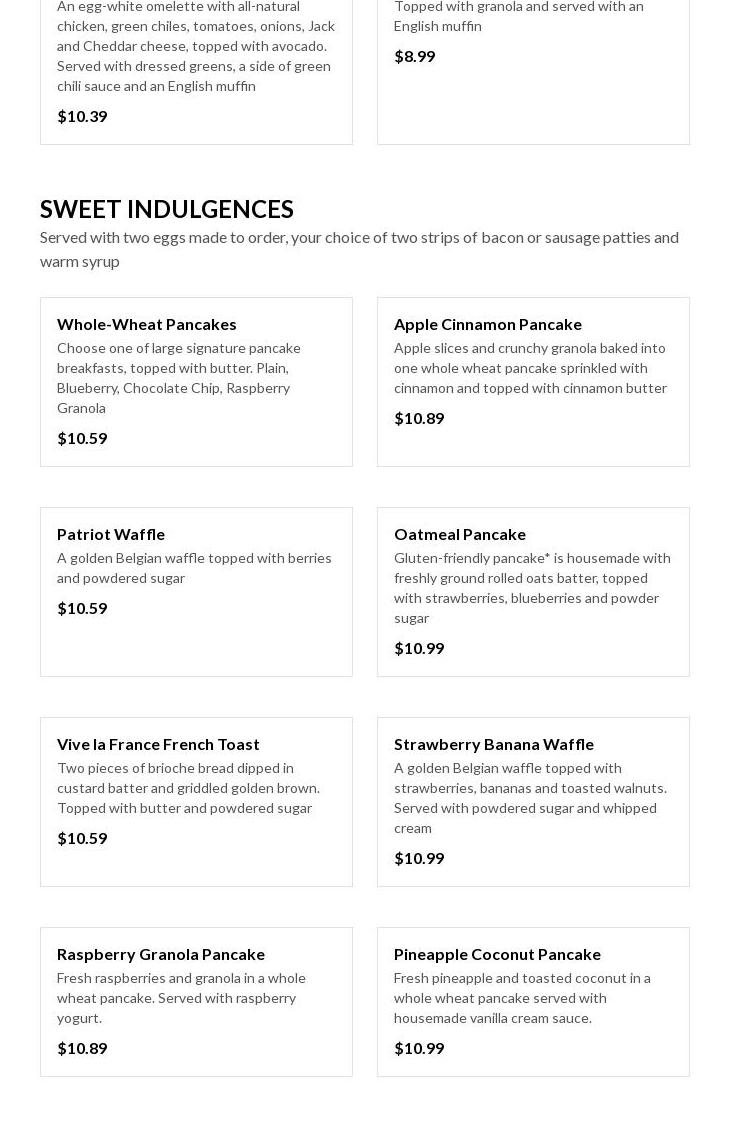Click the Whole-Wheat Pancakes flavor description
The image size is (730, 1125).
click(180, 378)
